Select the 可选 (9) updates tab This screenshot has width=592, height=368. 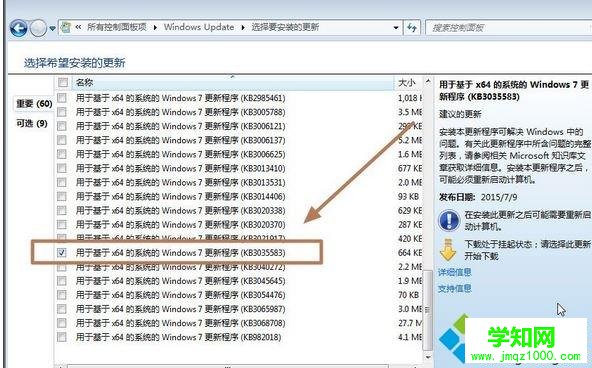coord(32,123)
